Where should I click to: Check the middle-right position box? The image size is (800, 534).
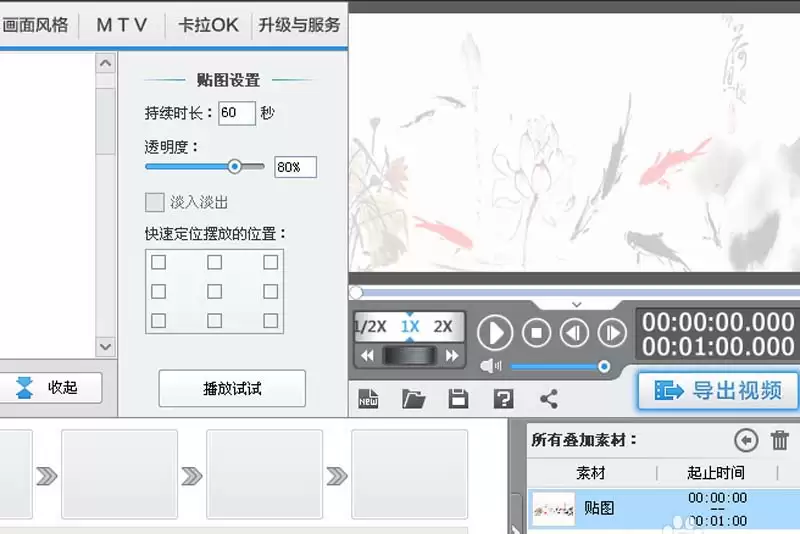pos(270,291)
